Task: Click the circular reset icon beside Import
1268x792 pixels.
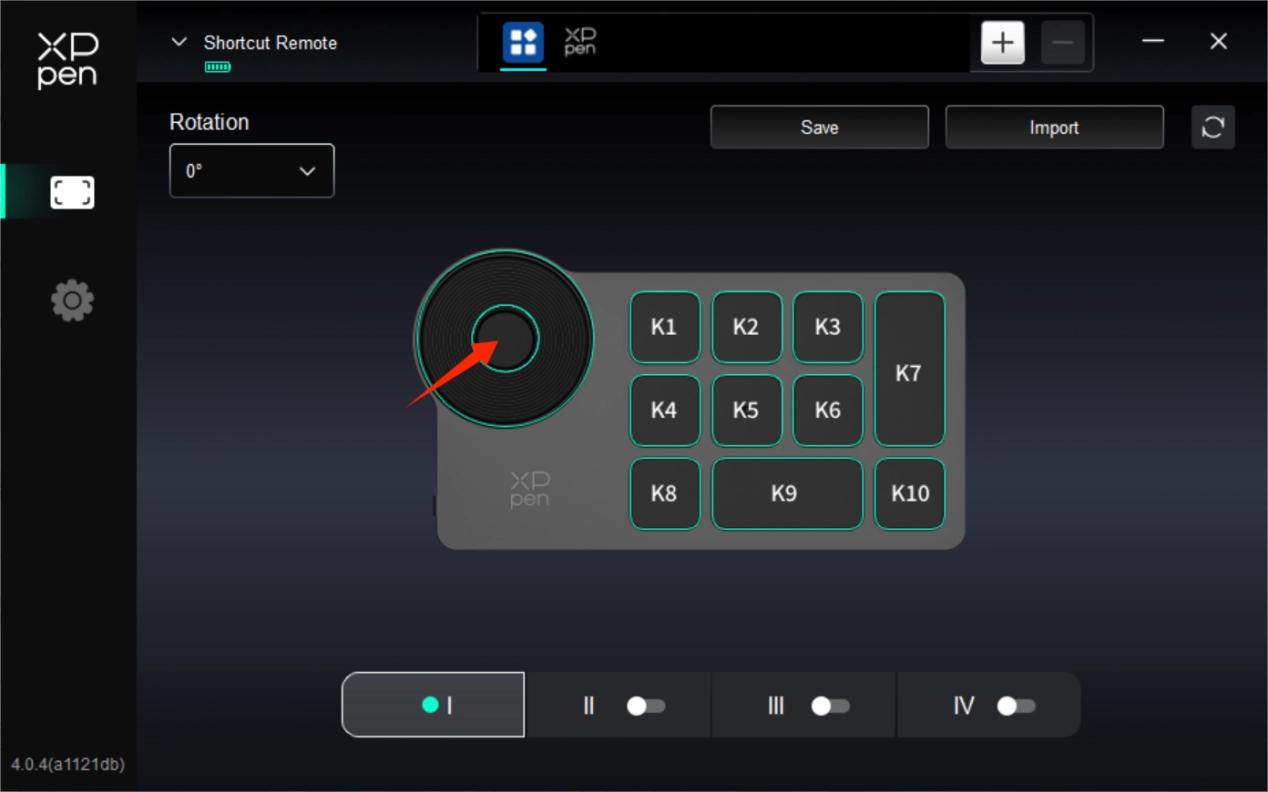Action: [1213, 128]
